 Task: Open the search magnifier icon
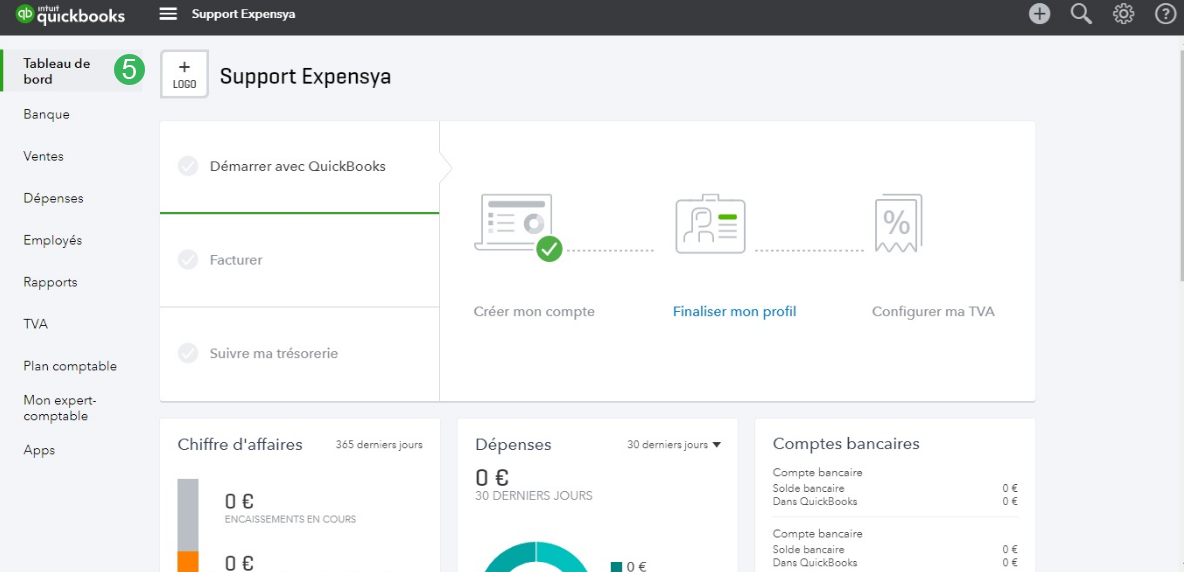point(1081,14)
